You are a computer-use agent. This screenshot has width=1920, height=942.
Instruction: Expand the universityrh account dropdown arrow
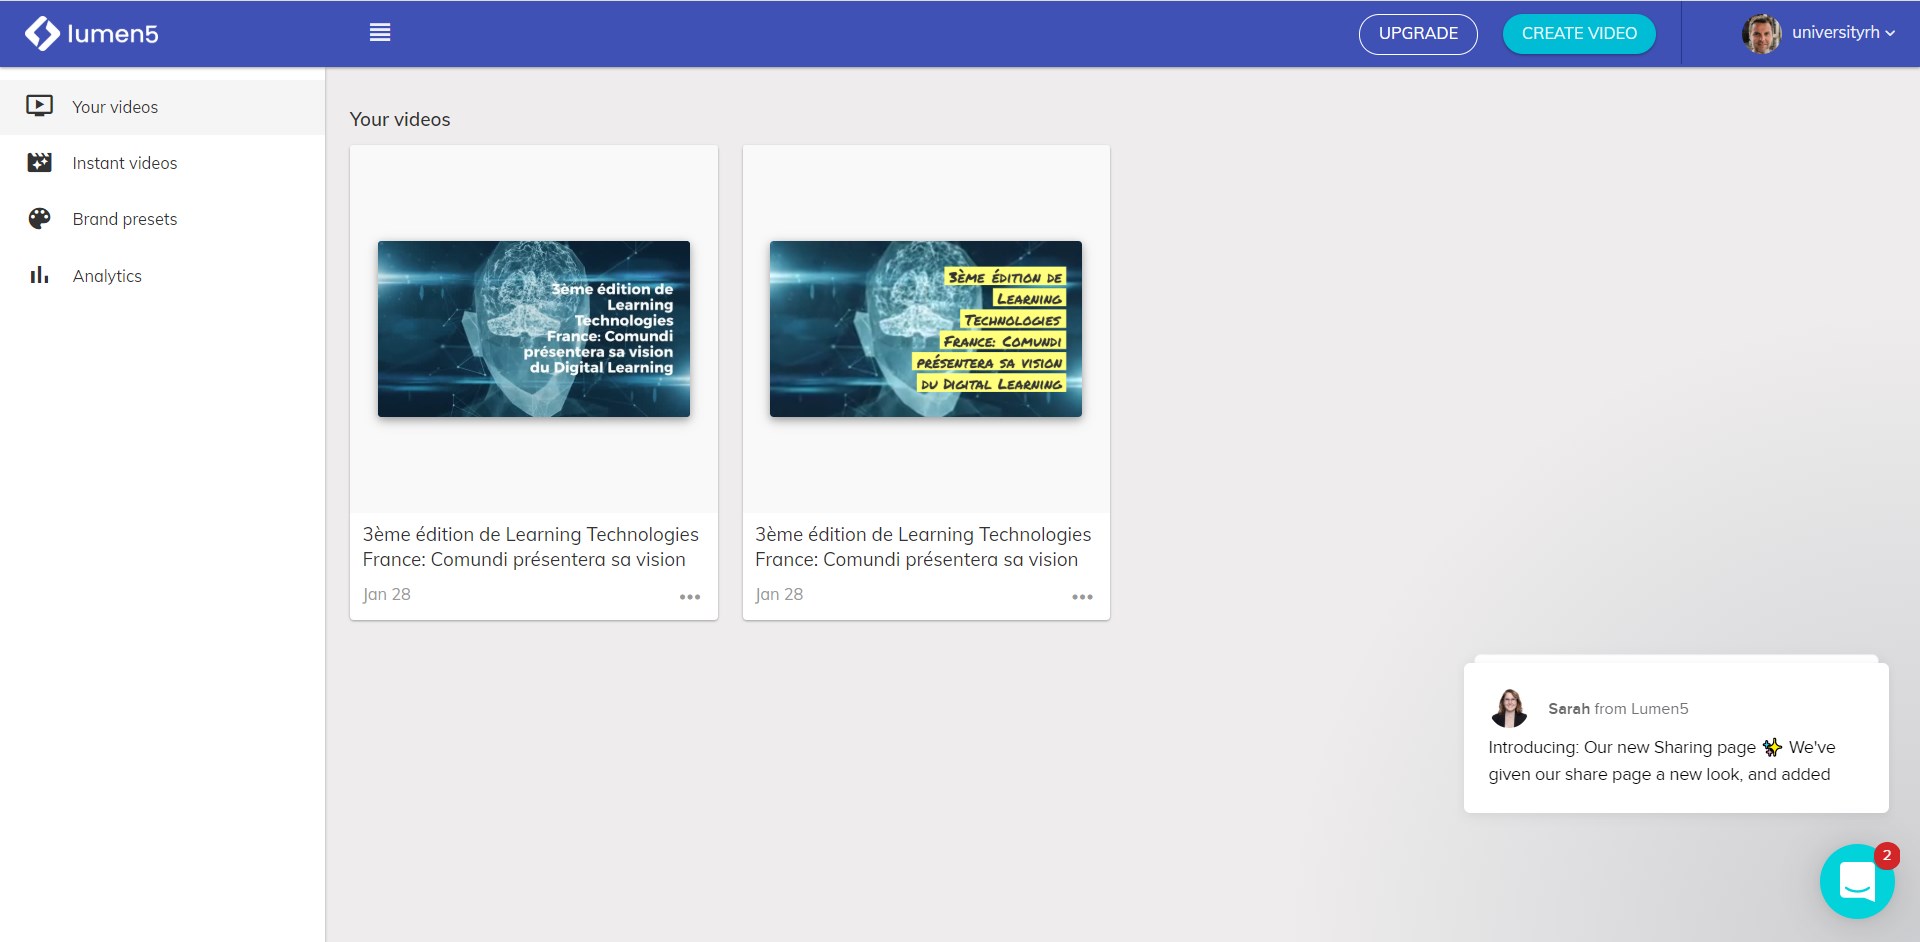point(1890,33)
